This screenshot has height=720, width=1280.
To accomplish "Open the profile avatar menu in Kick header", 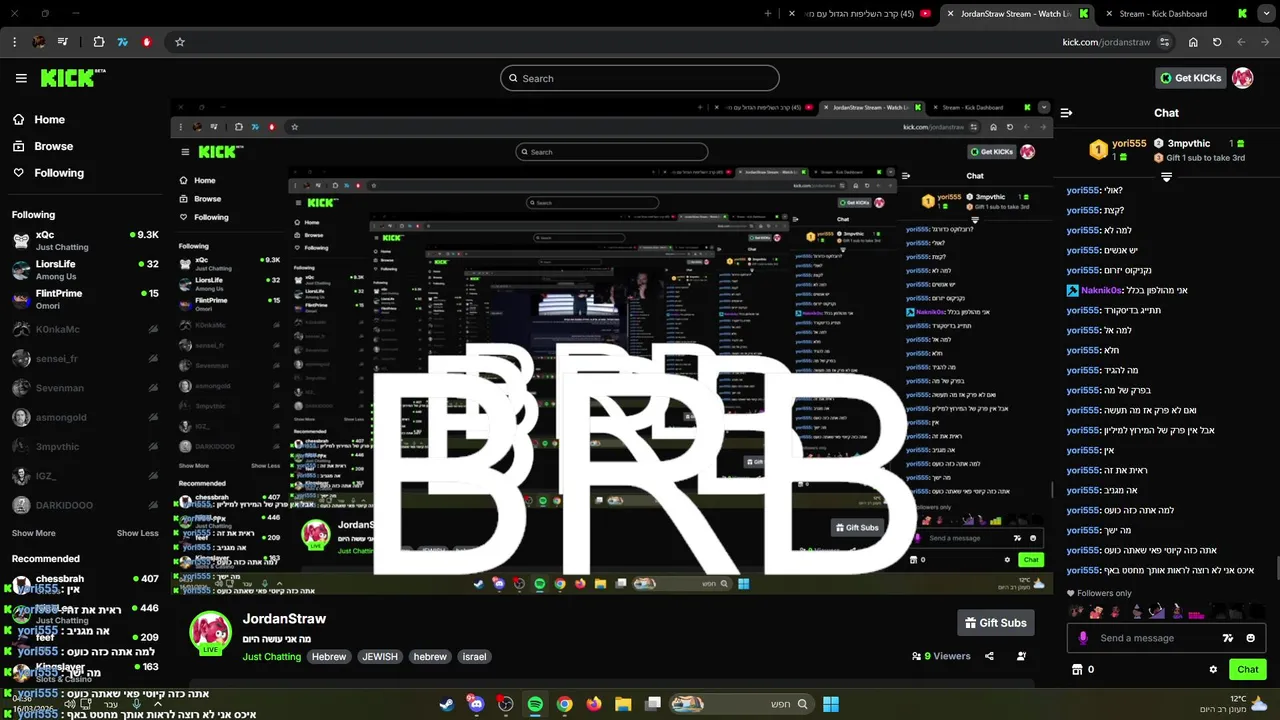I will coord(1243,78).
